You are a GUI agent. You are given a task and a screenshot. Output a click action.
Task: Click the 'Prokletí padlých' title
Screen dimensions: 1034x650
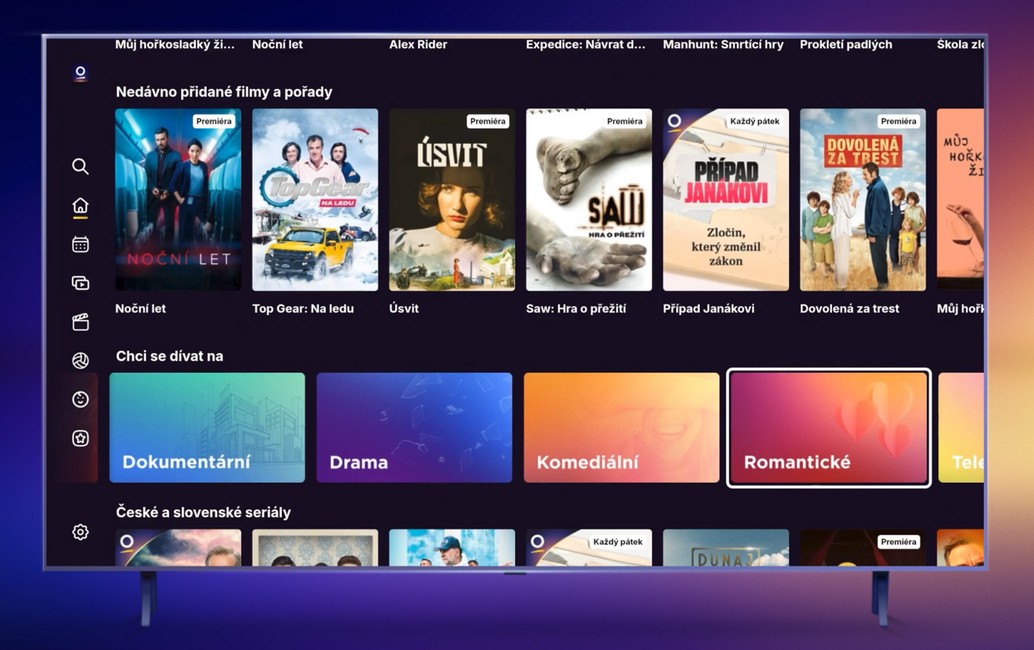click(x=846, y=45)
